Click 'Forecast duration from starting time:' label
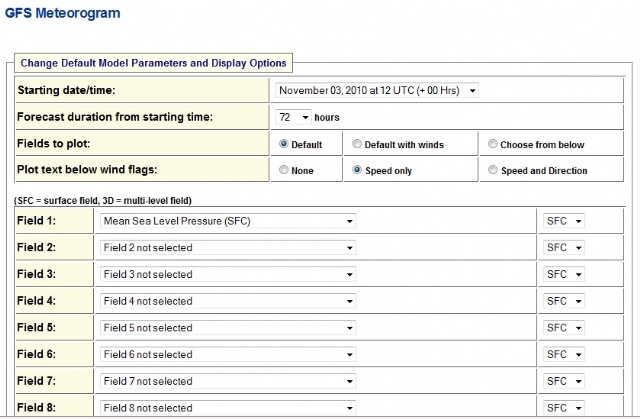640x419 pixels. (115, 117)
